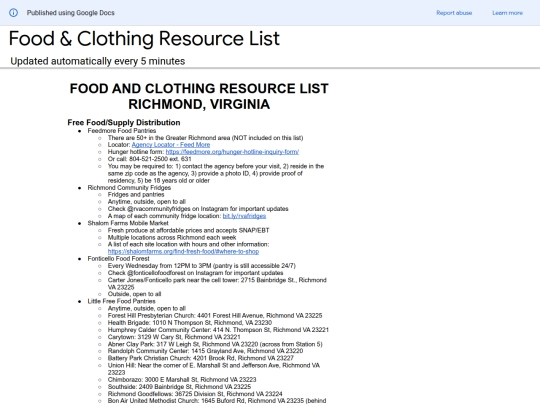
Task: Click the Richmond Community Fridges bullet
Action: [129, 188]
